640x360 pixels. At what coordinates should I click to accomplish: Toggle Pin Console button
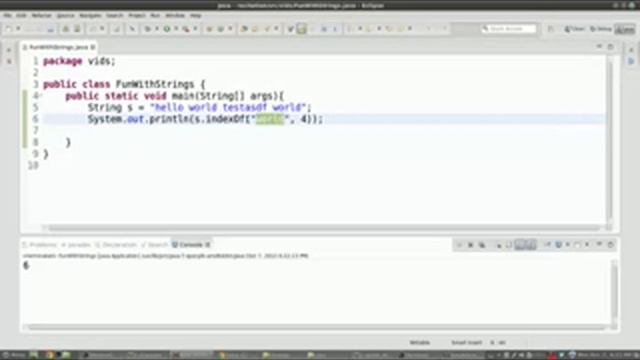coord(548,245)
